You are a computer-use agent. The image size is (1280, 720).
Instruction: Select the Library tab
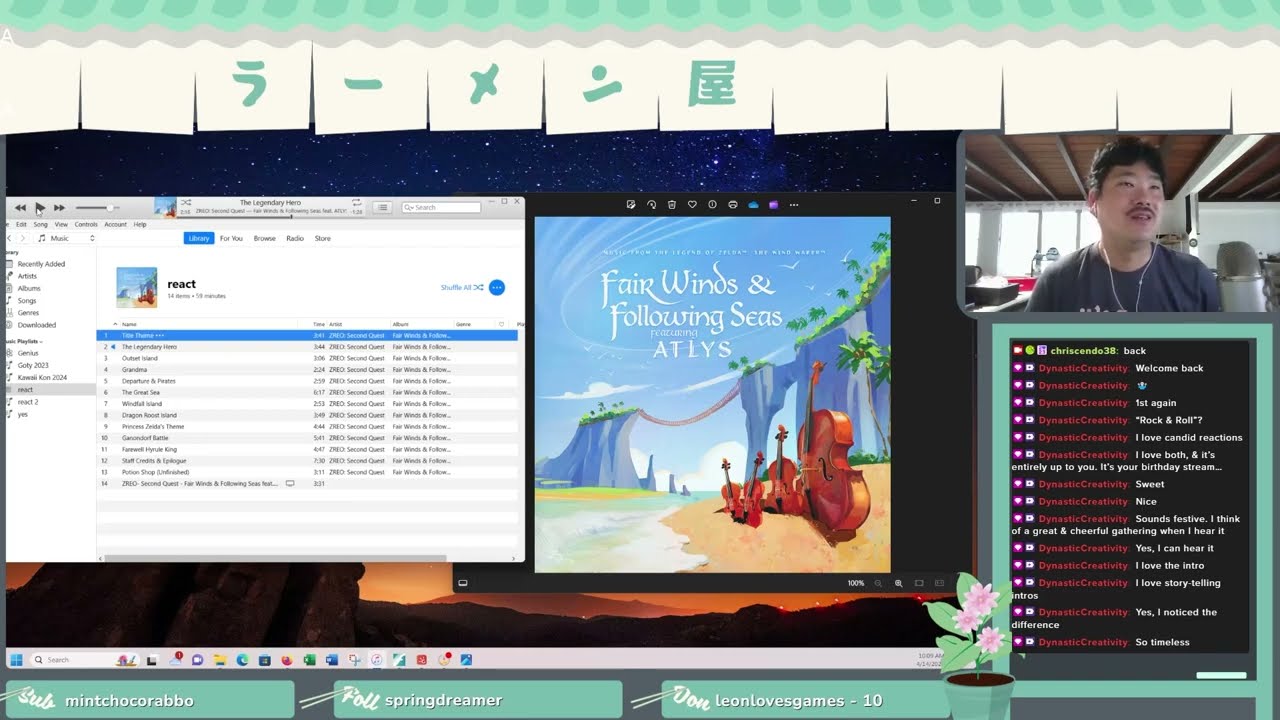click(199, 238)
